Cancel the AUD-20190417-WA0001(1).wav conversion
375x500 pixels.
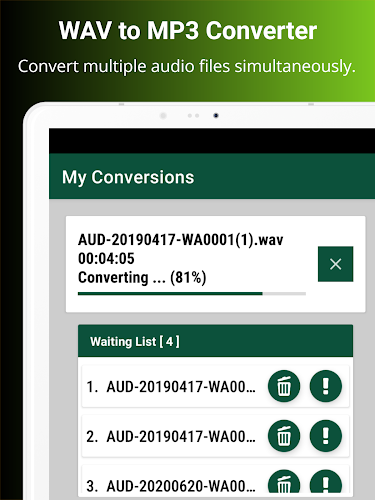tap(335, 264)
